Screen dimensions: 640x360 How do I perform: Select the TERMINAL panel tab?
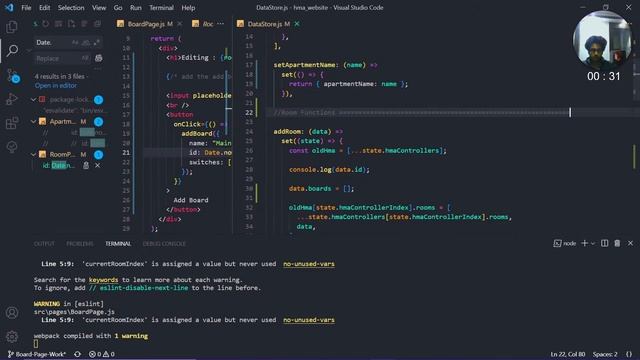[x=118, y=244]
